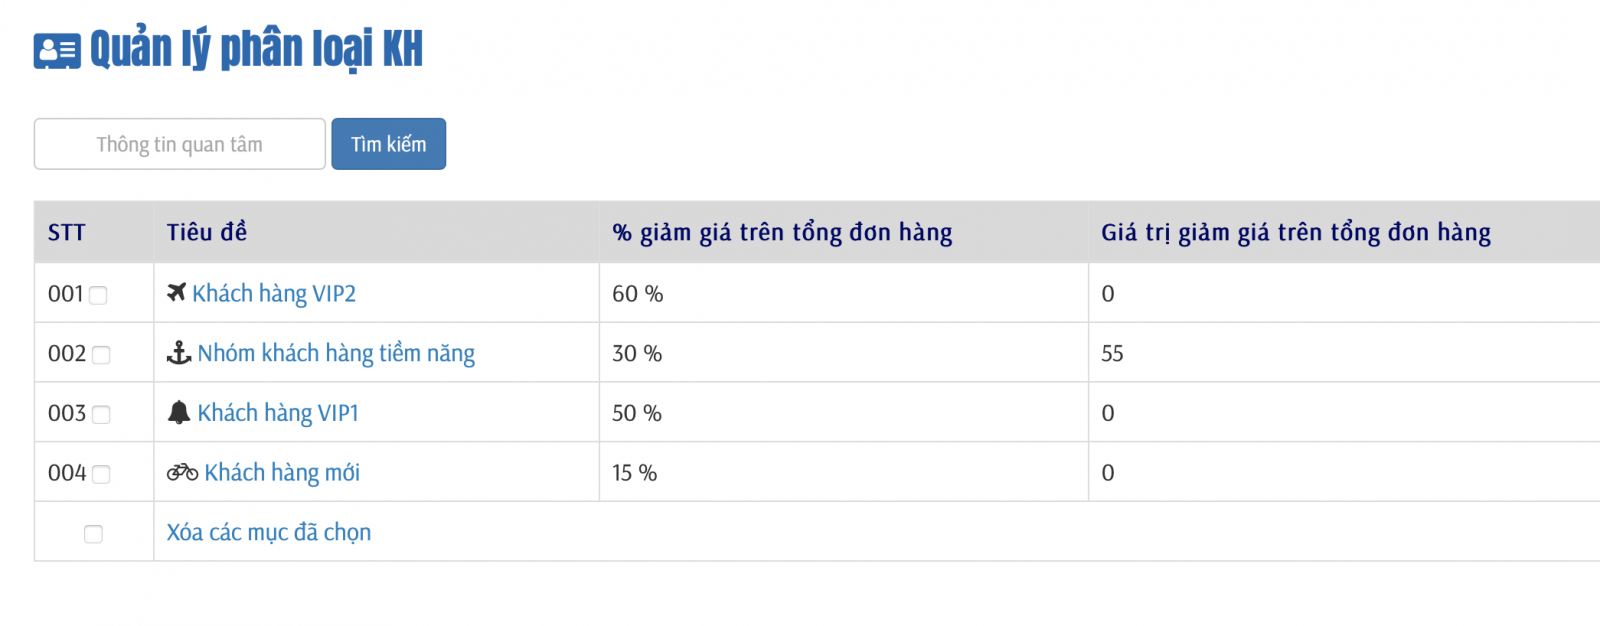
Task: Click the STT column header
Action: pos(67,233)
